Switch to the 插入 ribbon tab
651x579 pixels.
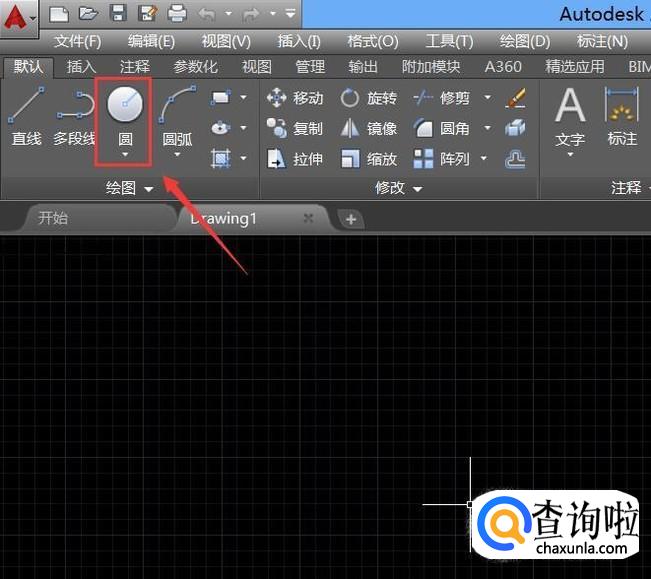point(81,67)
